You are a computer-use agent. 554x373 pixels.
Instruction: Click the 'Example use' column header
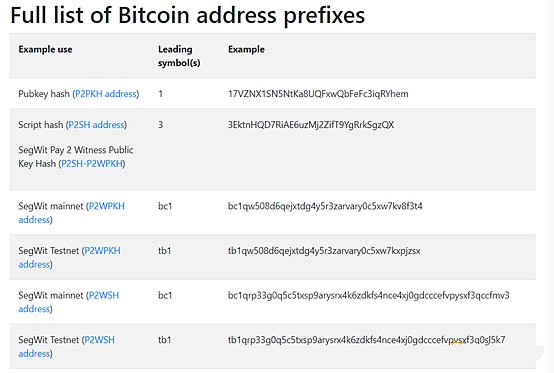tap(45, 49)
